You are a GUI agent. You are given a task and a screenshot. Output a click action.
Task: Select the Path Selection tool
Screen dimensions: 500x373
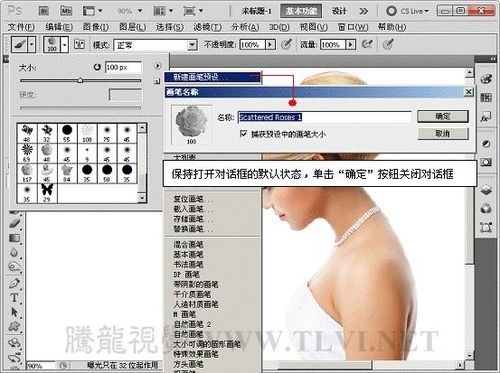[14, 312]
